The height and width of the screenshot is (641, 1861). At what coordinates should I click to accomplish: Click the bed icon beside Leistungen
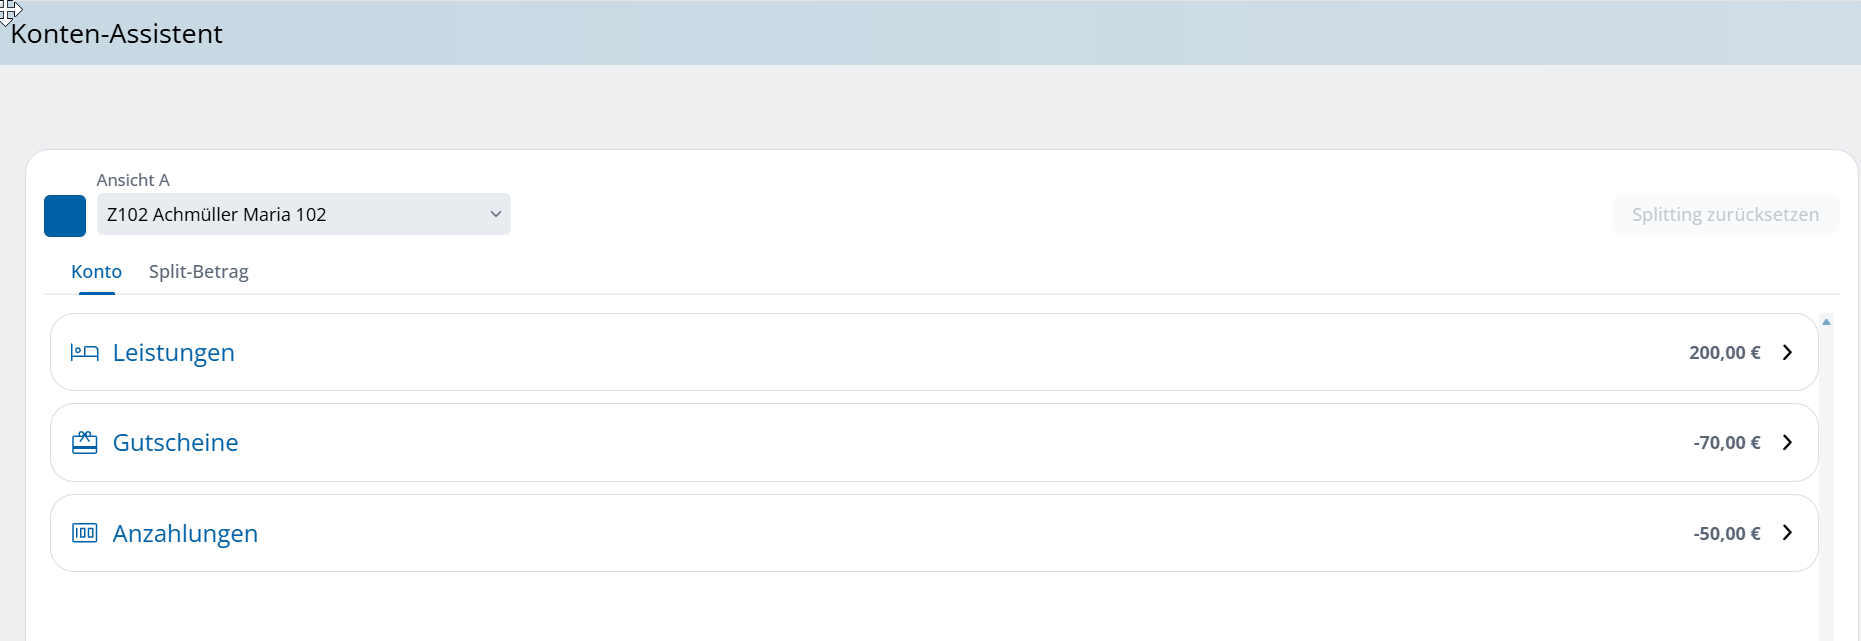pos(85,353)
